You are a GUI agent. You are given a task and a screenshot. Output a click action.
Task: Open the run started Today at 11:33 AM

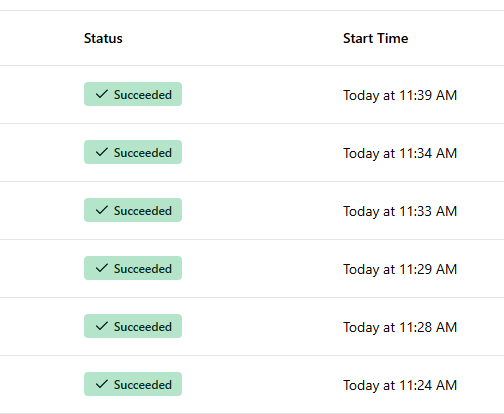pos(400,211)
